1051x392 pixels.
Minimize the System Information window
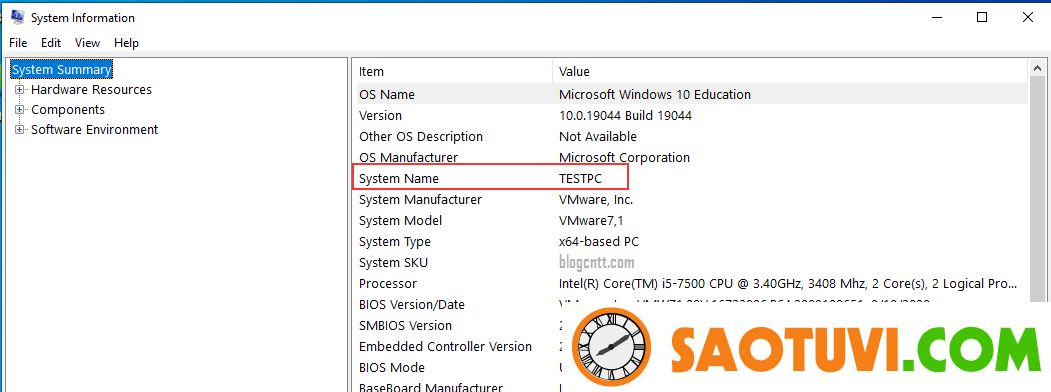click(x=936, y=17)
